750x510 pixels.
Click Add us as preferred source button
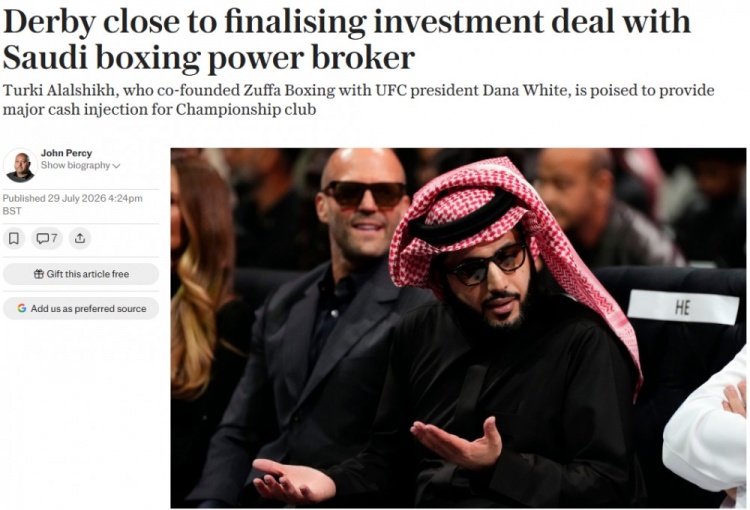click(x=81, y=309)
